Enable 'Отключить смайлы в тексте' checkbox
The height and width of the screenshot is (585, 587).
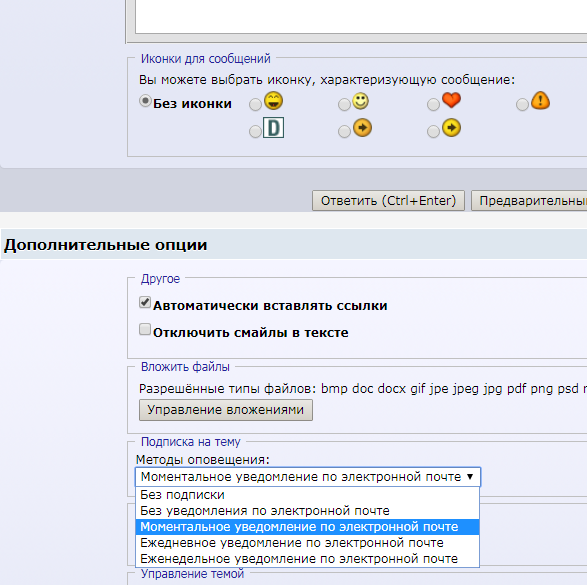[145, 329]
